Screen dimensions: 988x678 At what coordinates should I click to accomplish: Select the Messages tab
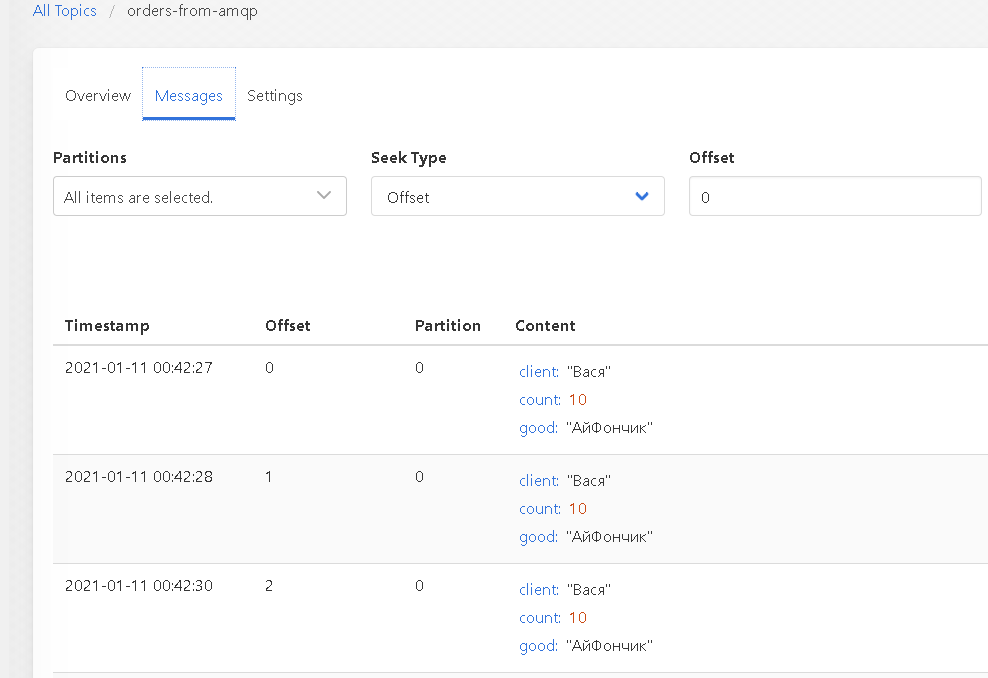click(188, 96)
